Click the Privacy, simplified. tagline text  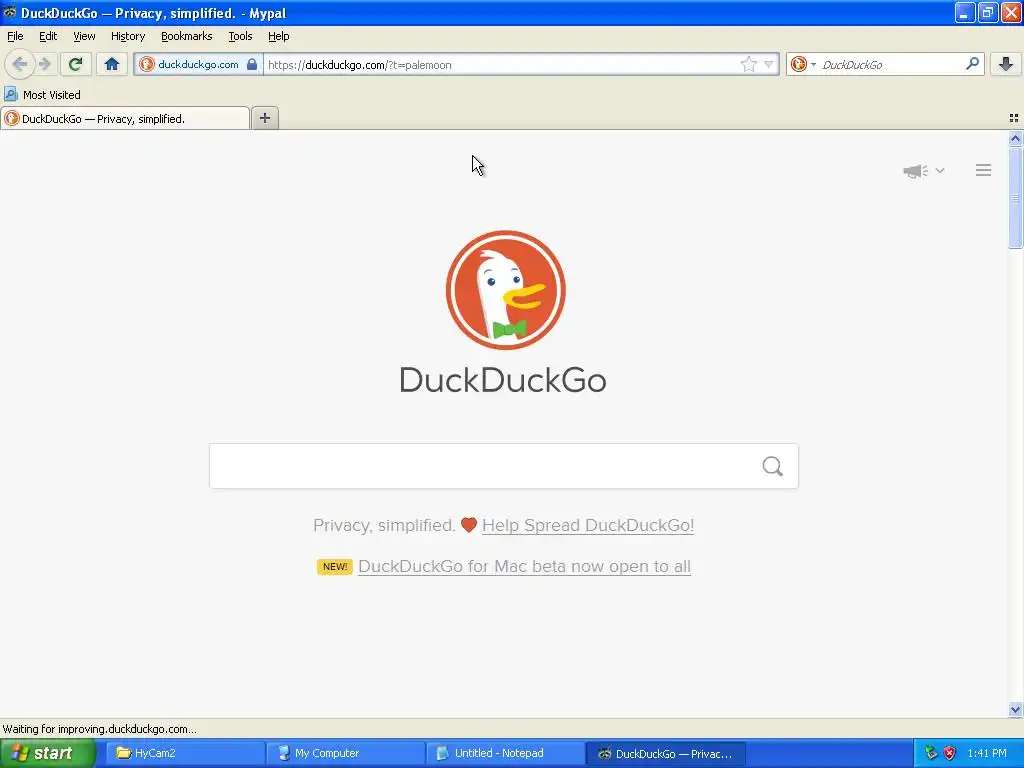click(x=384, y=525)
